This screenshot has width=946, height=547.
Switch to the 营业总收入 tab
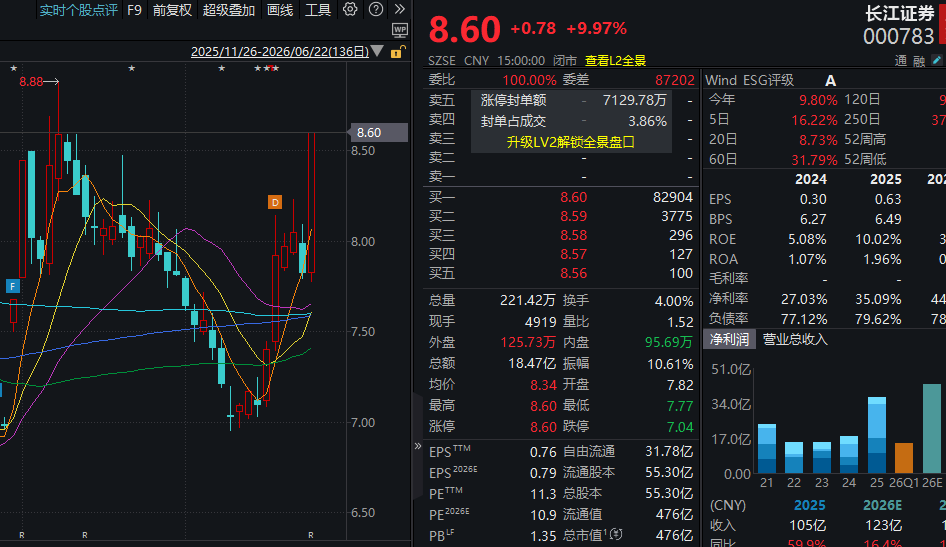coord(795,340)
